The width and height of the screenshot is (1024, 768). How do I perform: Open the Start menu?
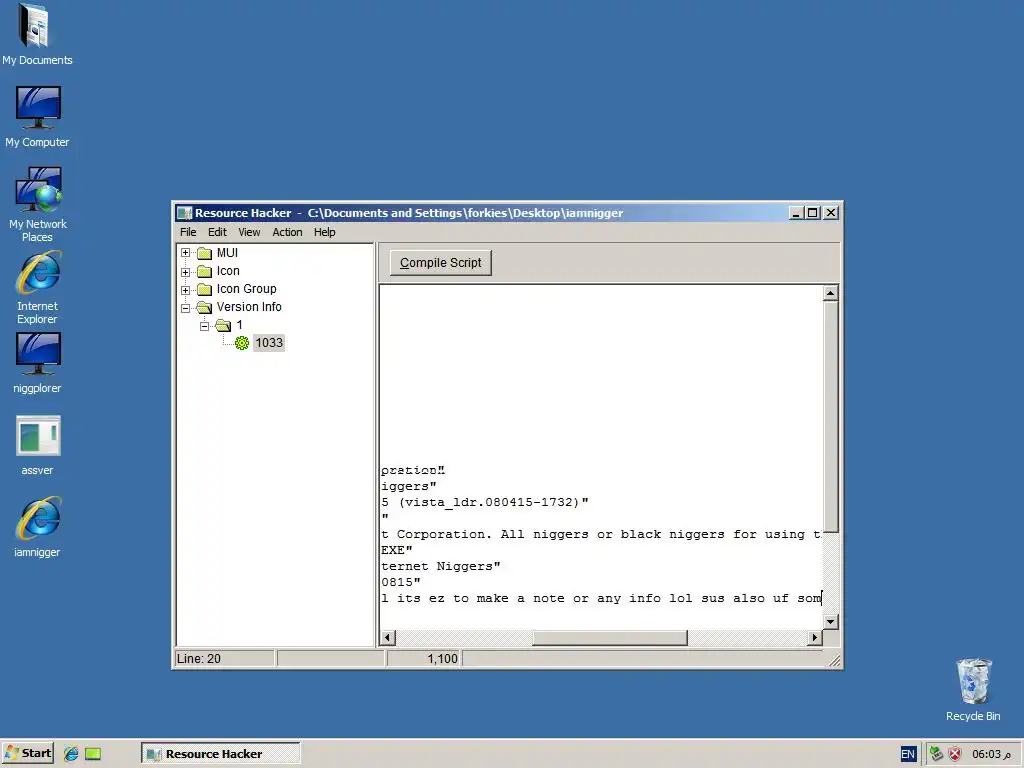[27, 754]
